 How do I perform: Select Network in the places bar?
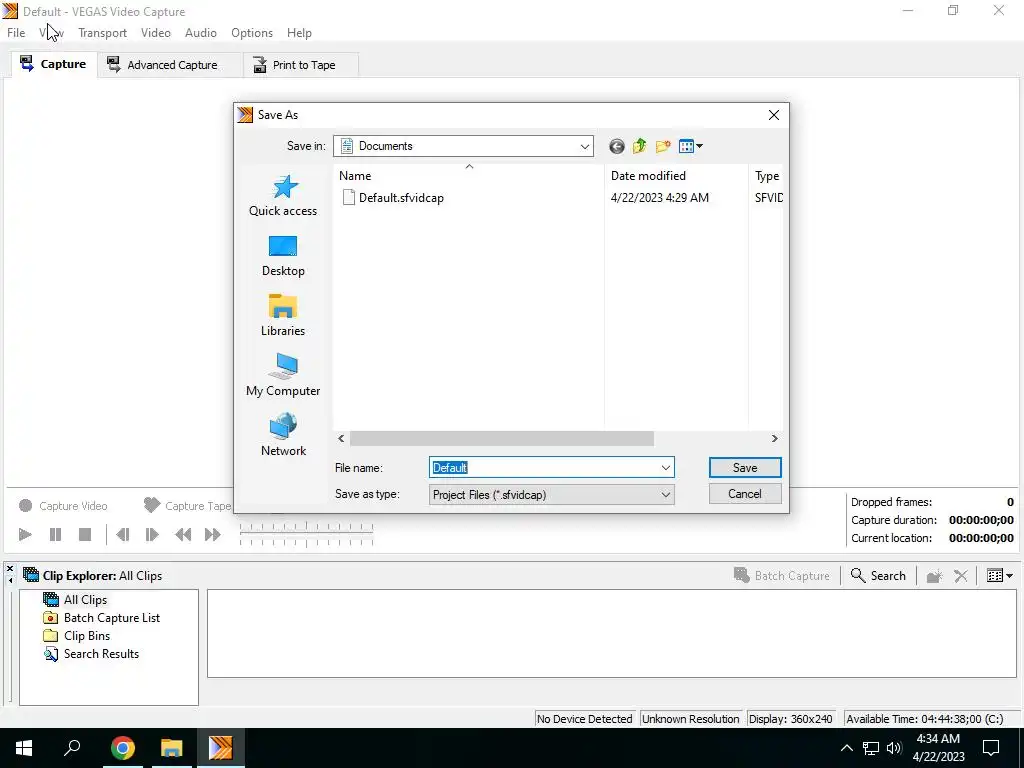click(283, 436)
